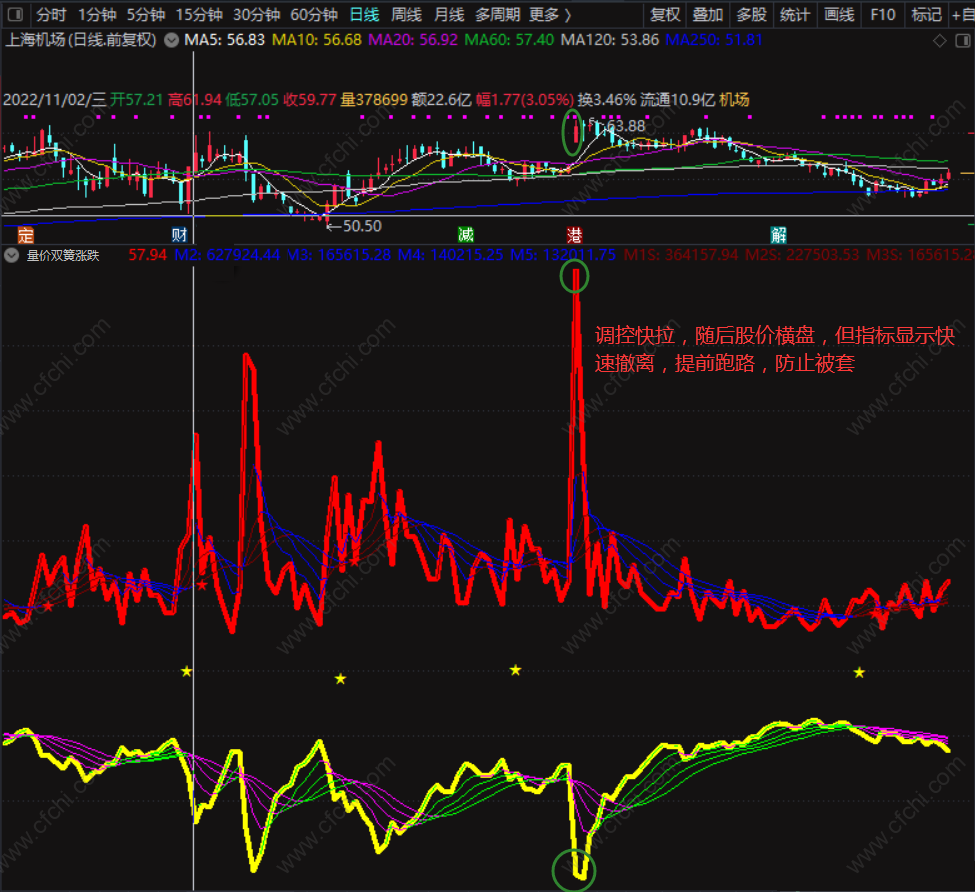975x892 pixels.
Task: Switch to 5分钟 period
Action: tap(146, 14)
